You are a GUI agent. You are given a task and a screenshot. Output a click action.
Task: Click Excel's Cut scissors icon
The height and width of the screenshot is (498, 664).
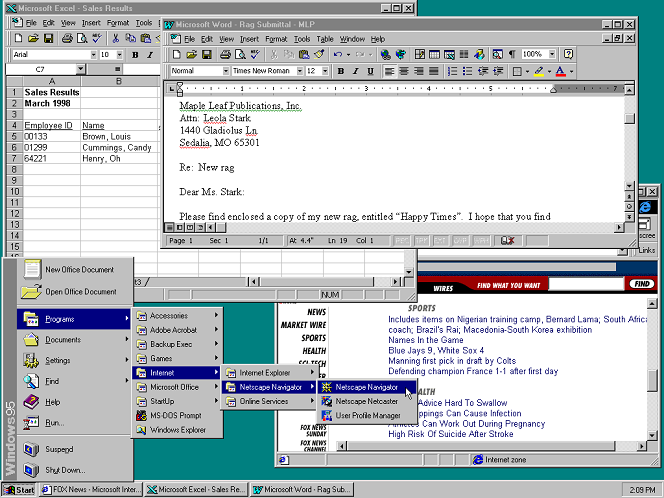tap(115, 39)
